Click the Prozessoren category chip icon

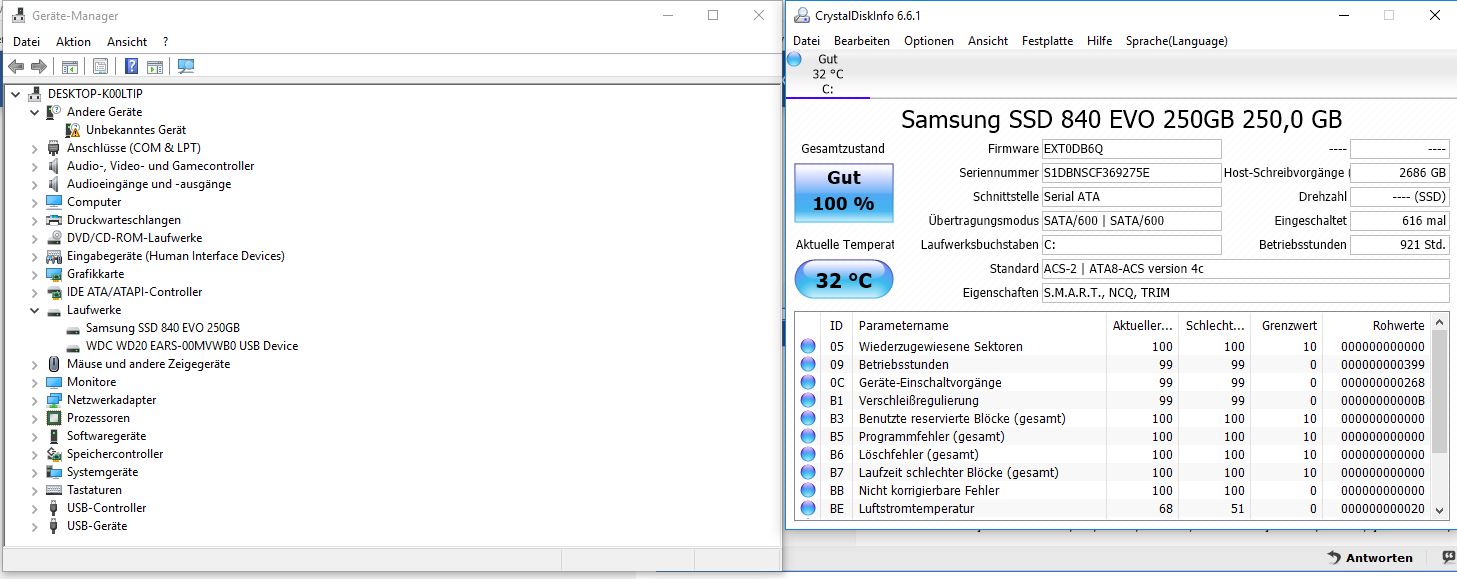54,418
